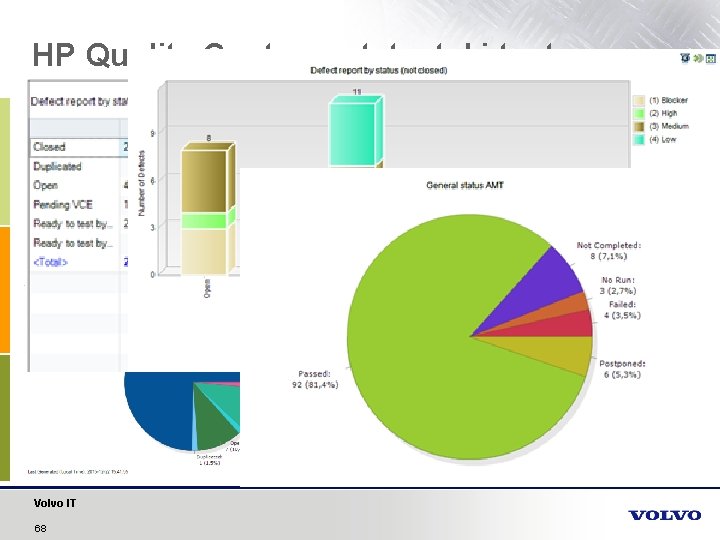
Task: Click the Medium legend color swatch
Action: pos(639,127)
